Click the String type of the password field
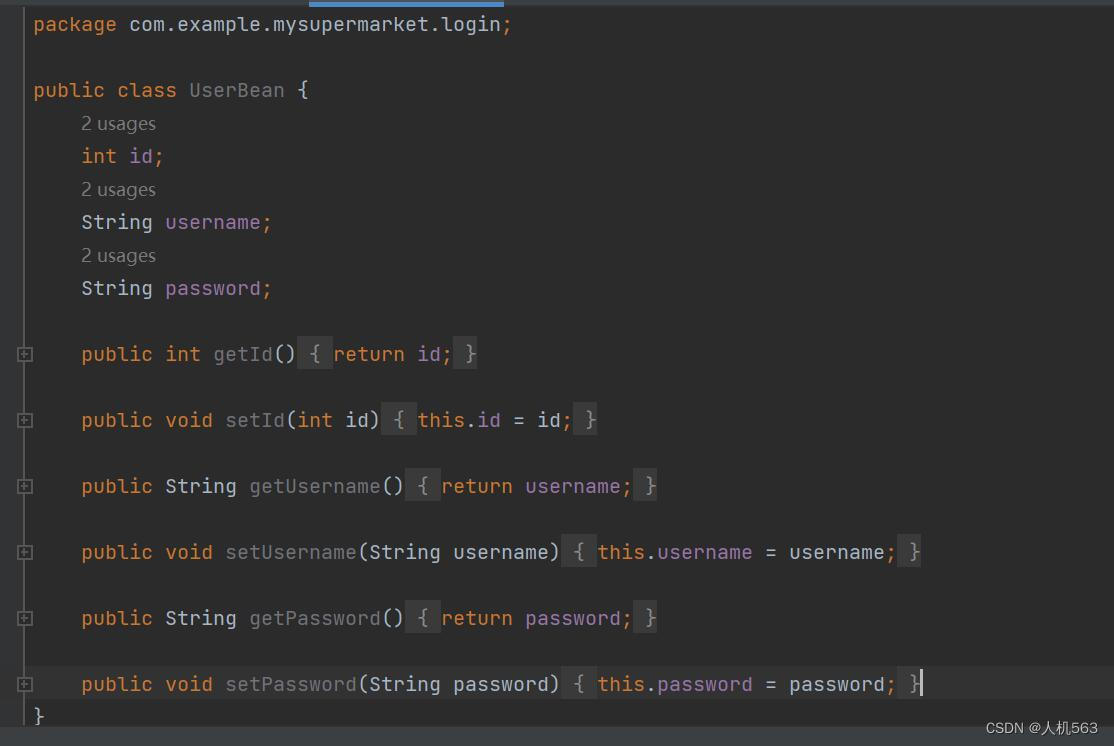Screen dimensions: 1114x746 coord(116,288)
